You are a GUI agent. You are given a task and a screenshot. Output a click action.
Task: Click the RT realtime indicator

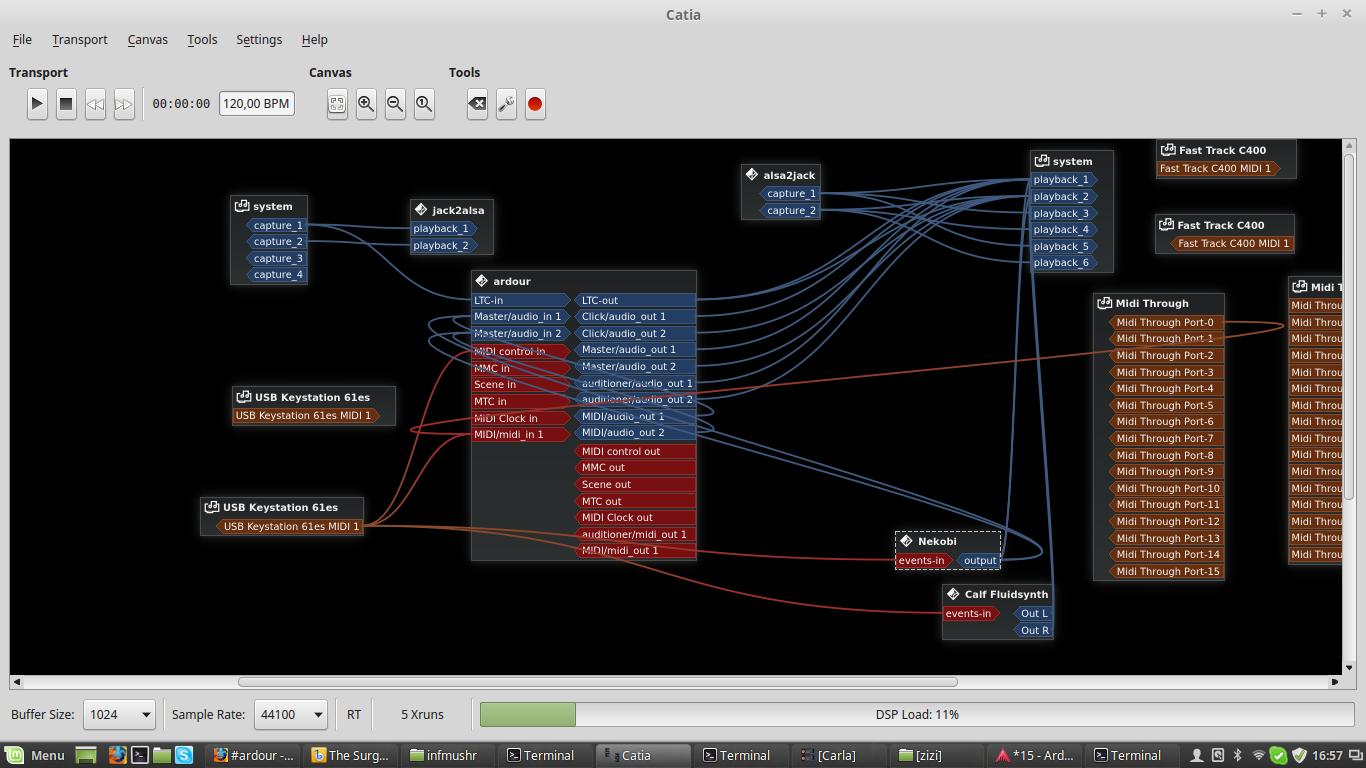pos(354,714)
